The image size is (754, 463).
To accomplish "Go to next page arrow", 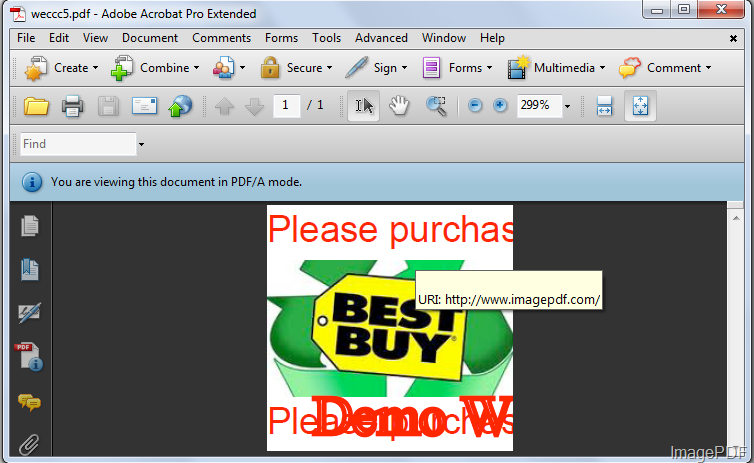I will (x=254, y=106).
